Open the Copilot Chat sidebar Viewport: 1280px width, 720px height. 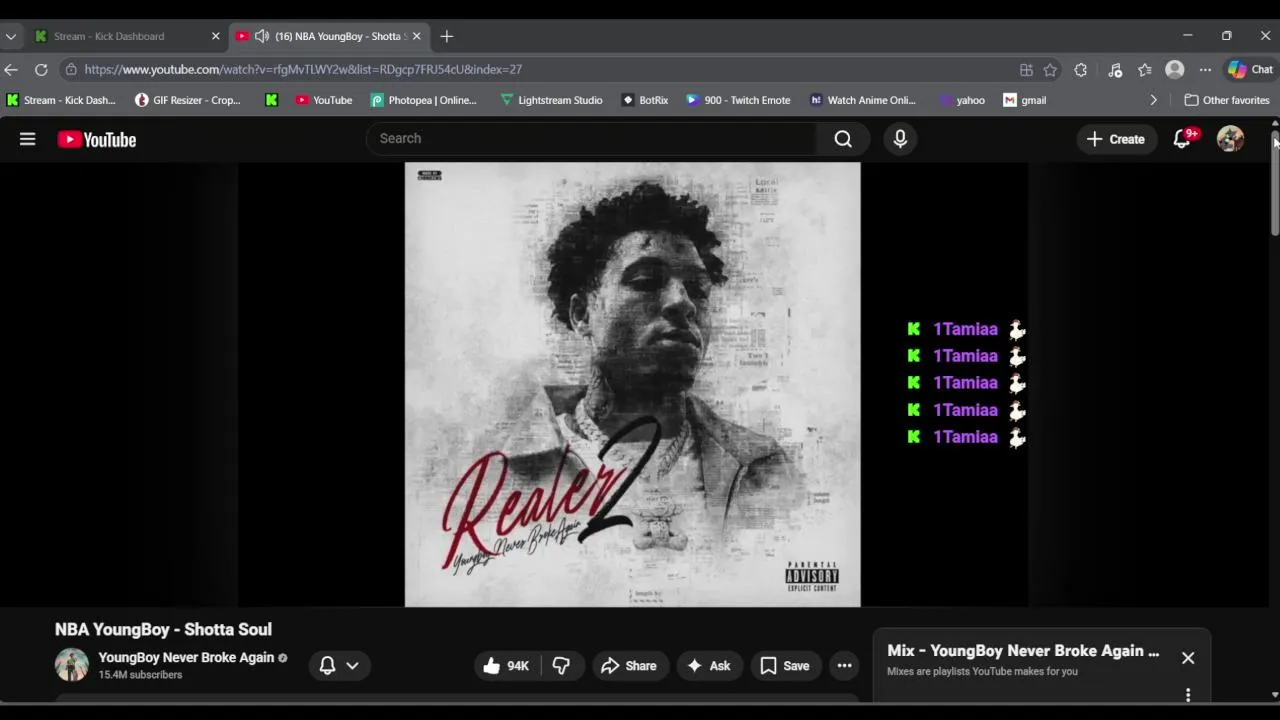[1251, 70]
